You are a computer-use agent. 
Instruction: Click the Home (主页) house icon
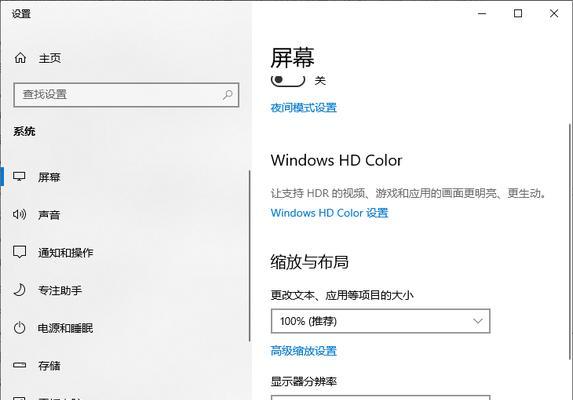tap(20, 58)
